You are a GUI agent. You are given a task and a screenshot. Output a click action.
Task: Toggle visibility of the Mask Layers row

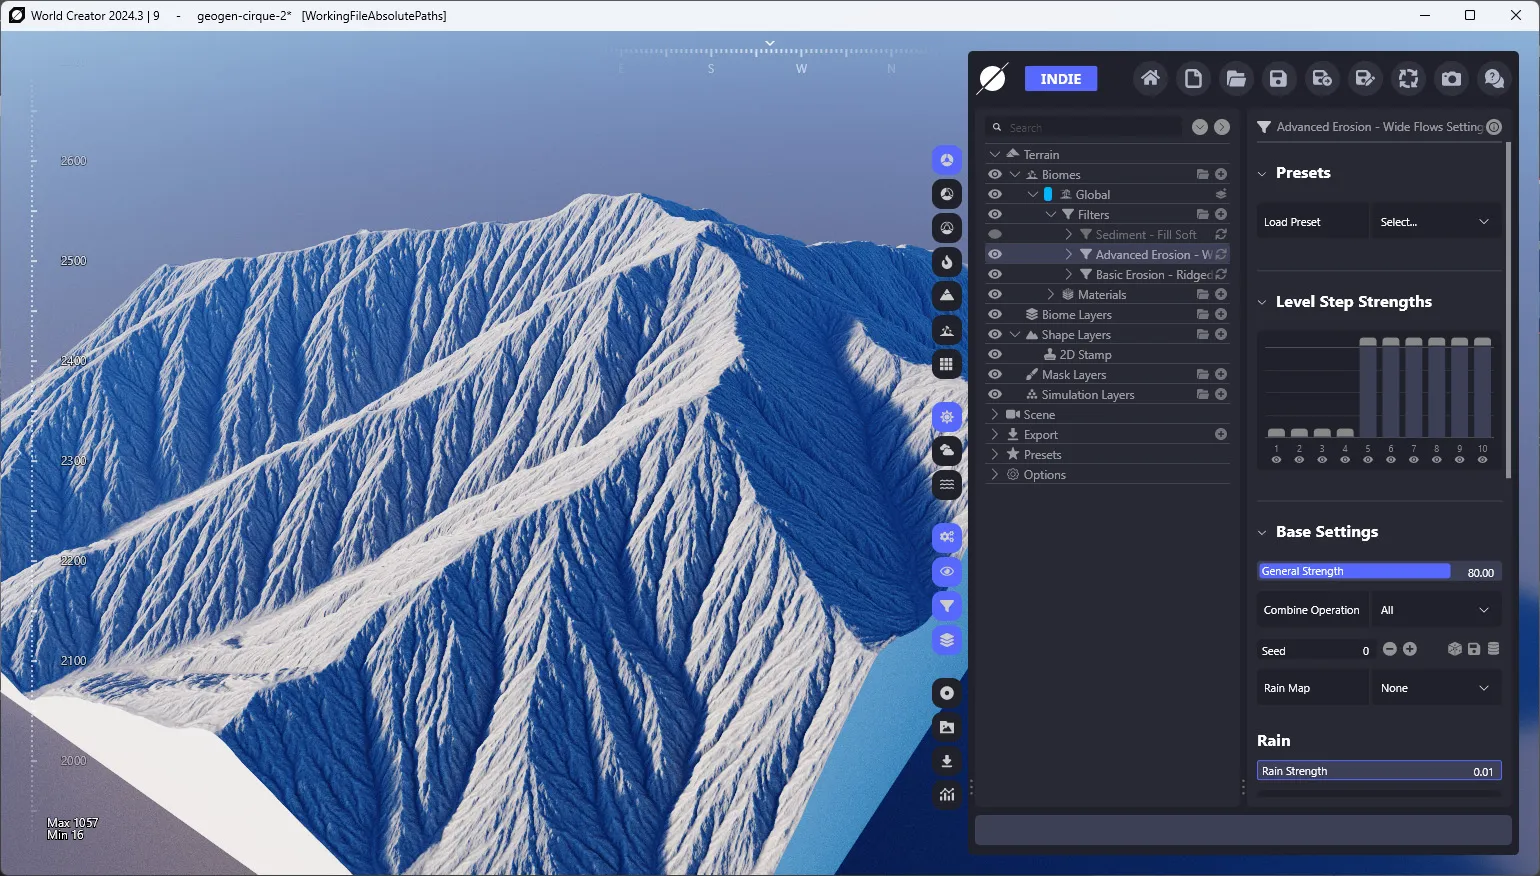click(x=995, y=374)
